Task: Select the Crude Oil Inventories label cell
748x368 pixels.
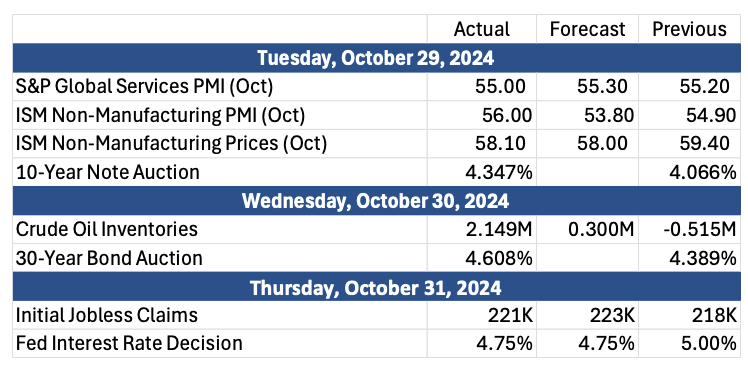Action: pyautogui.click(x=219, y=229)
